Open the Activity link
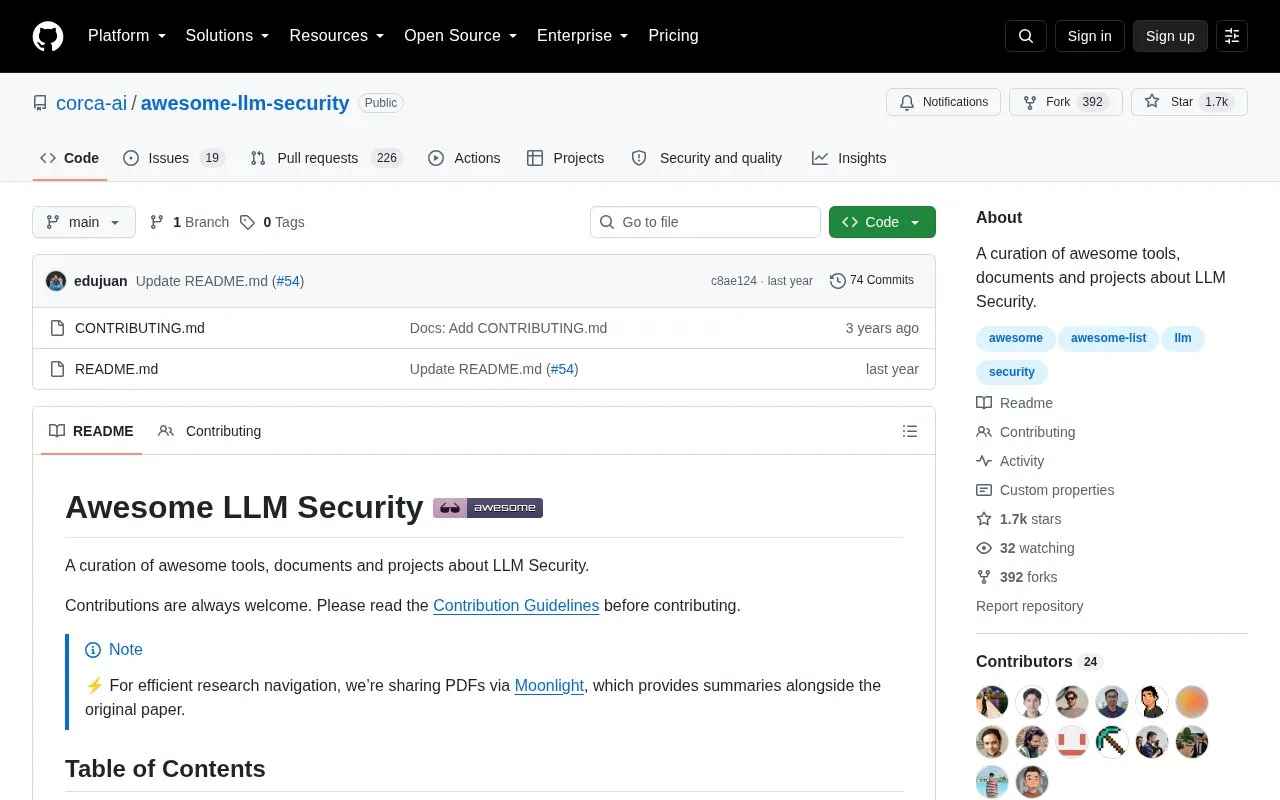Image resolution: width=1280 pixels, height=800 pixels. pyautogui.click(x=1010, y=461)
